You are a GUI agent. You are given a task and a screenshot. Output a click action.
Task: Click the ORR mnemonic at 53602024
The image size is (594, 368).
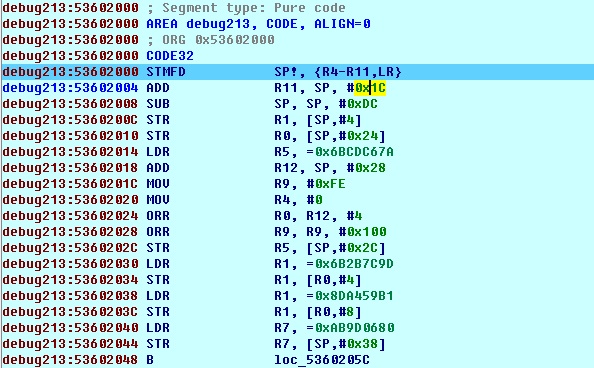(158, 216)
